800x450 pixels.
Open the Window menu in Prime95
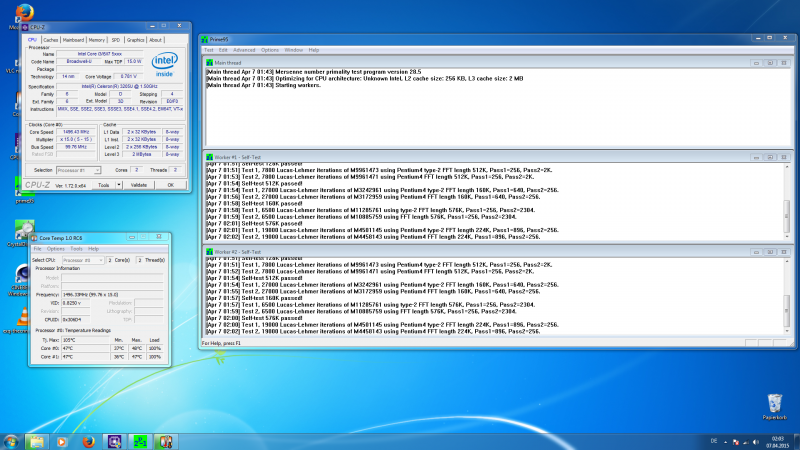pyautogui.click(x=293, y=50)
